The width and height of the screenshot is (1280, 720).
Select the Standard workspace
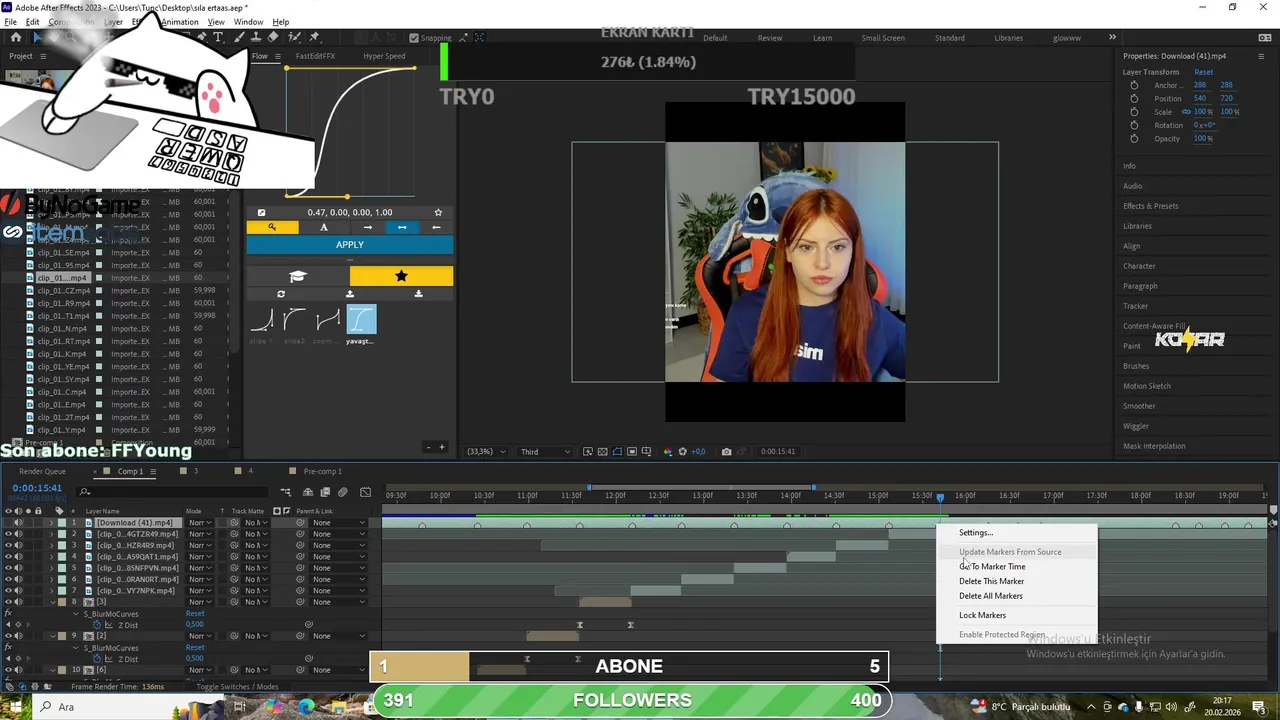949,38
